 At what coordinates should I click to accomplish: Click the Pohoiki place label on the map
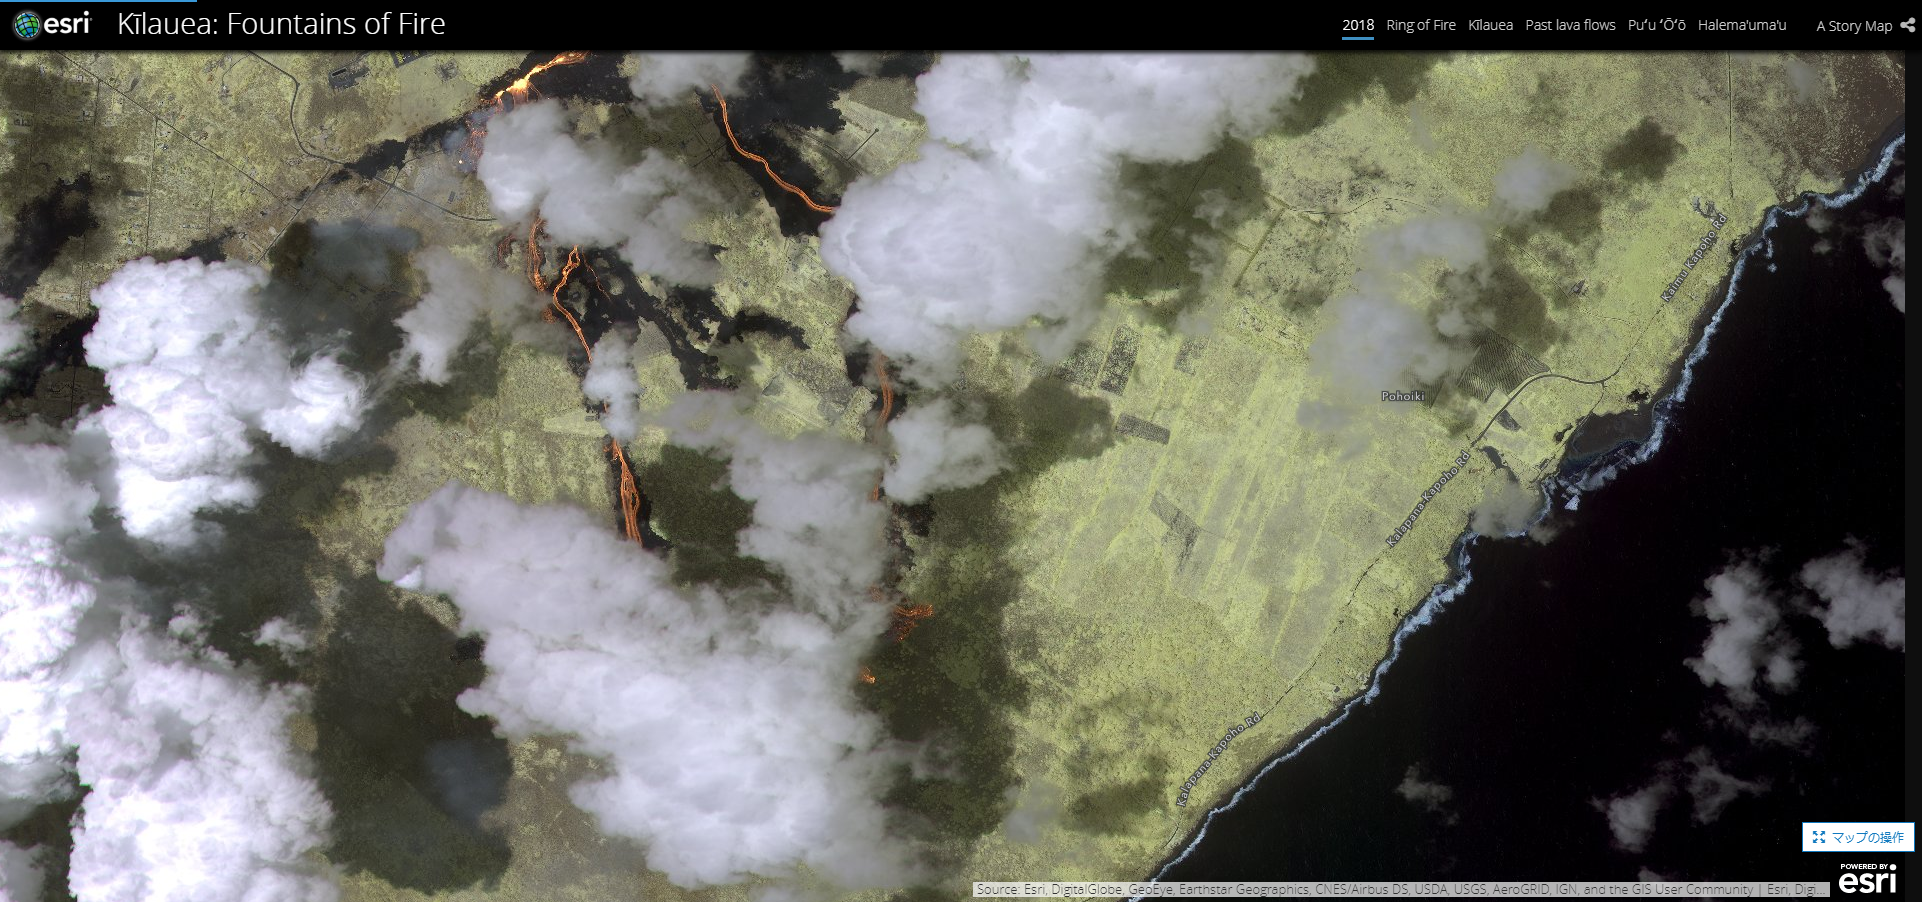tap(1402, 396)
